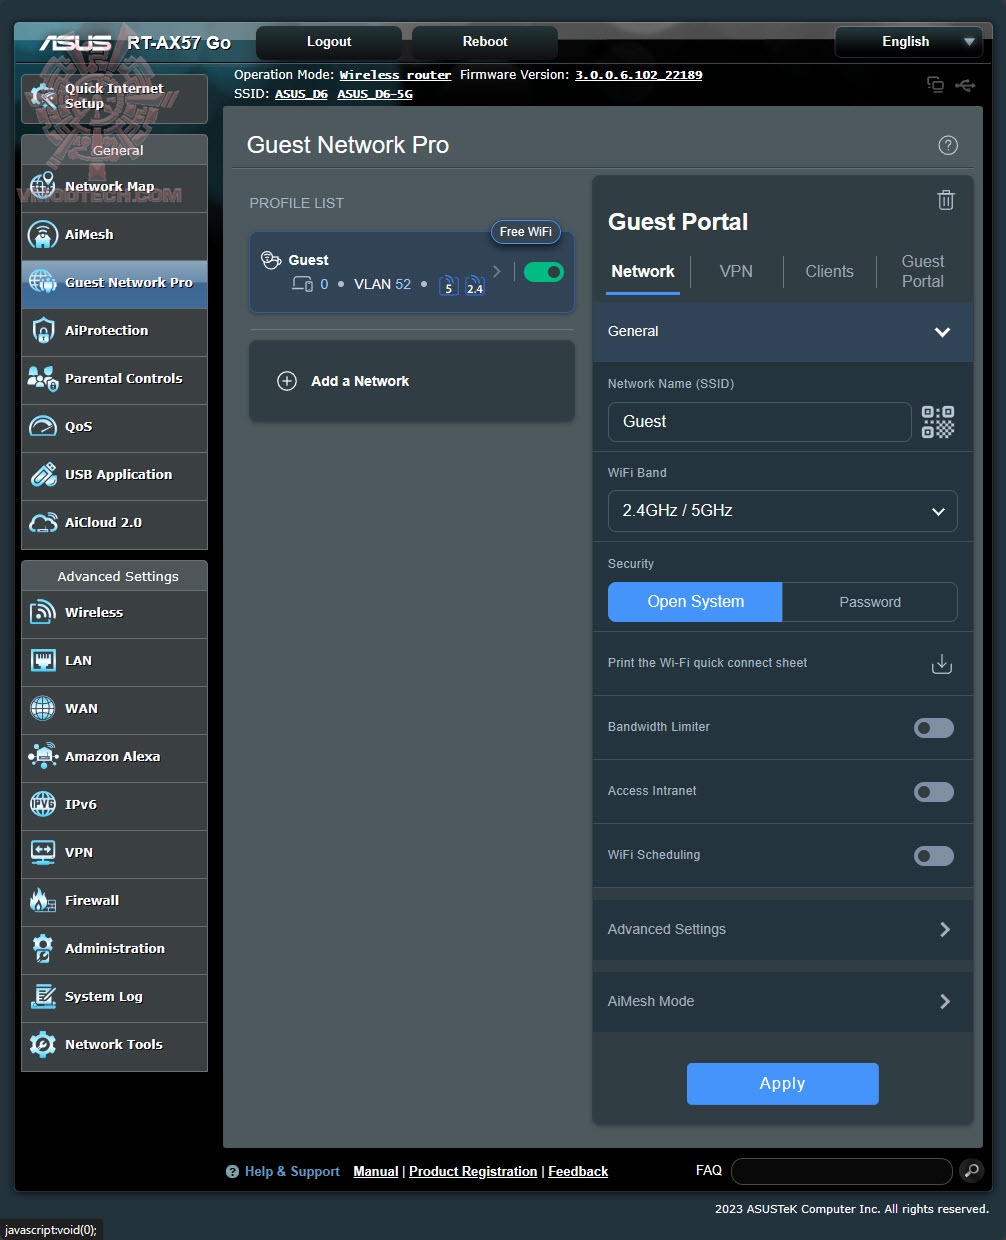Click the Network Map globe icon
1006x1240 pixels.
click(x=43, y=186)
